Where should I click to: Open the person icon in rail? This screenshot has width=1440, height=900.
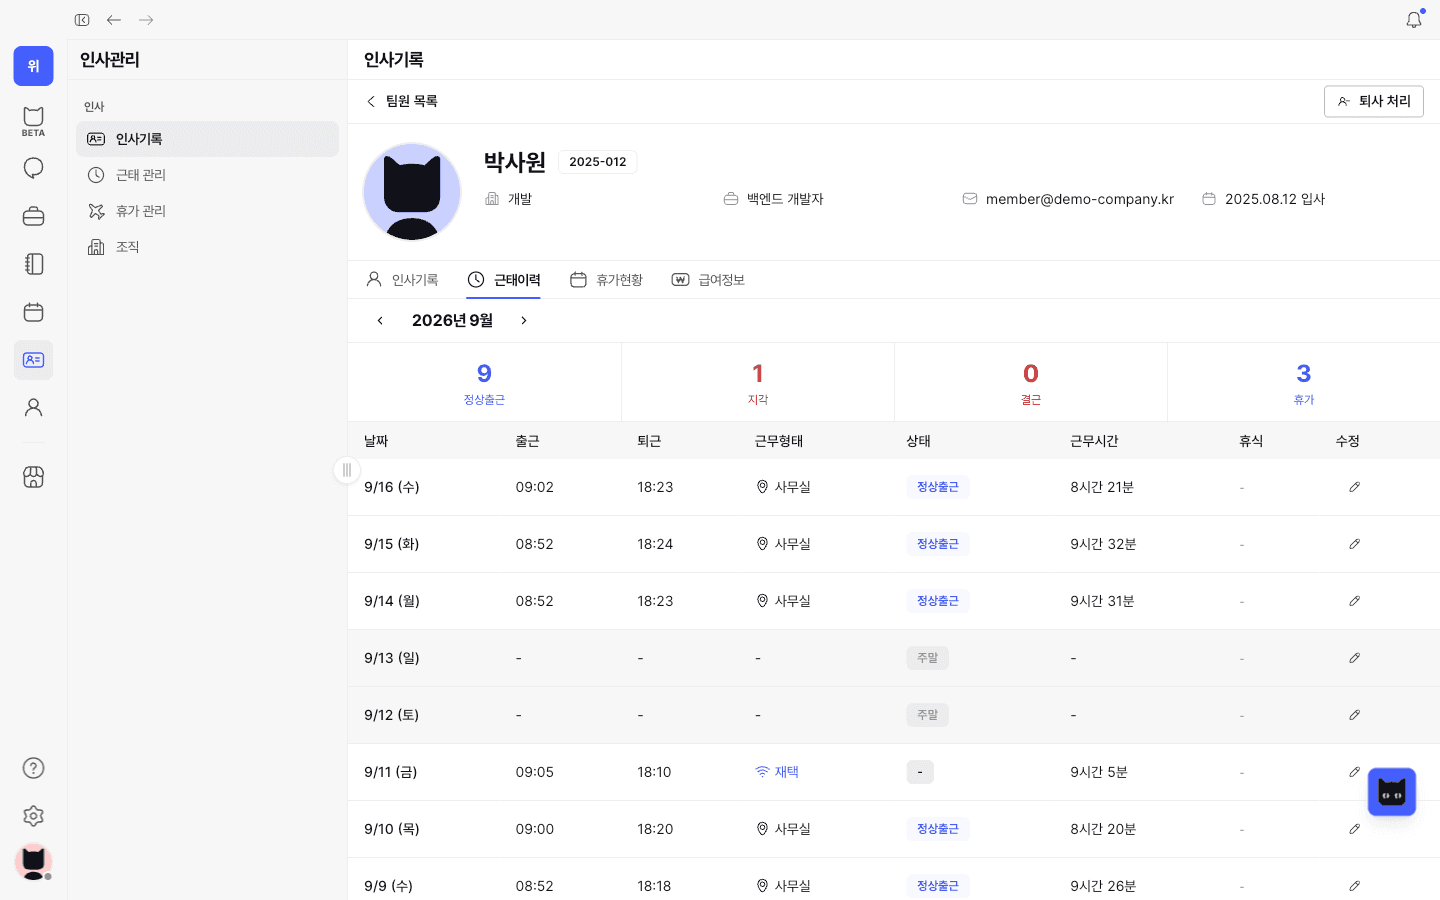pos(33,408)
